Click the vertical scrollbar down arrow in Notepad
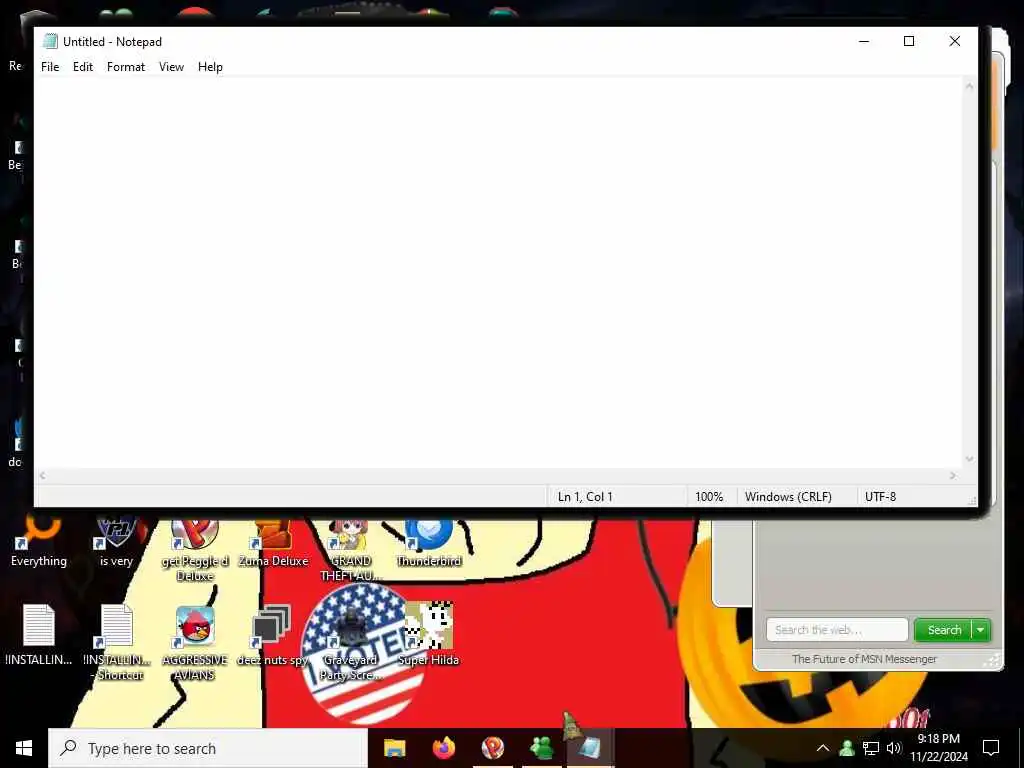 coord(970,459)
